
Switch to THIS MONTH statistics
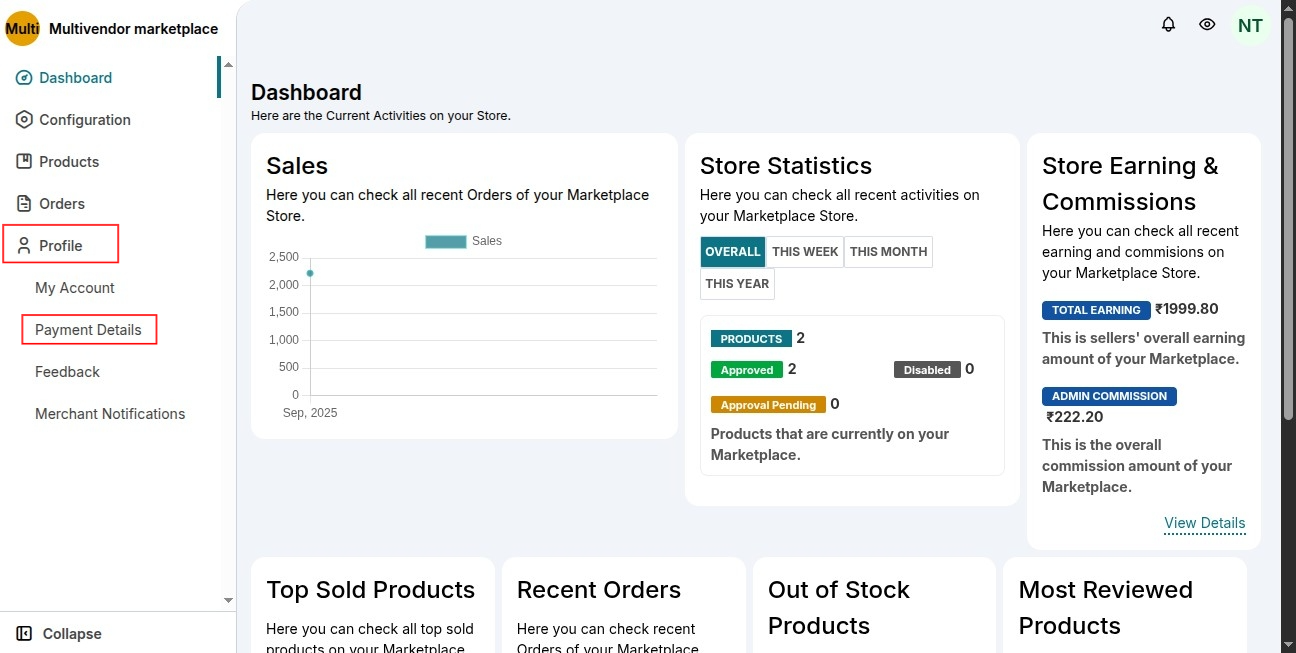tap(888, 252)
